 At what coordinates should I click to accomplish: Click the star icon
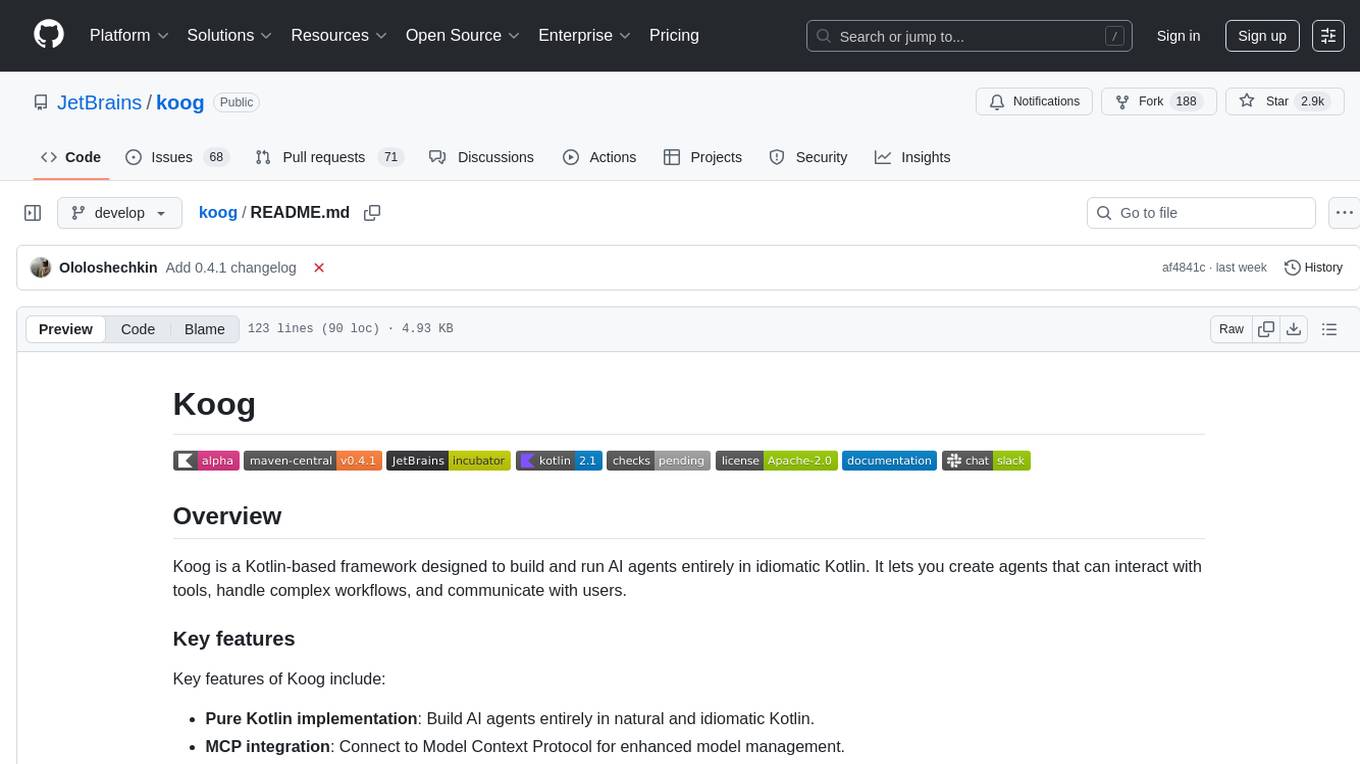1246,102
